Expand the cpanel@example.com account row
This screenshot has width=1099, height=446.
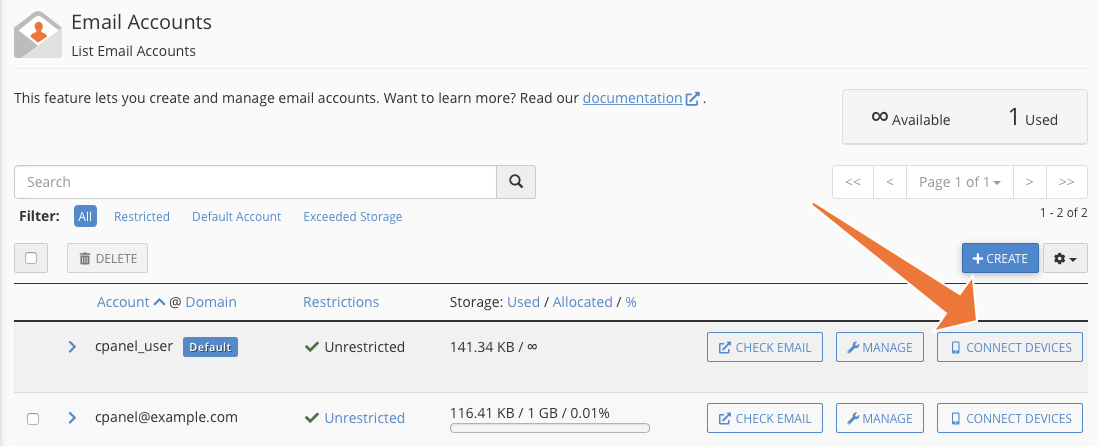(x=72, y=418)
